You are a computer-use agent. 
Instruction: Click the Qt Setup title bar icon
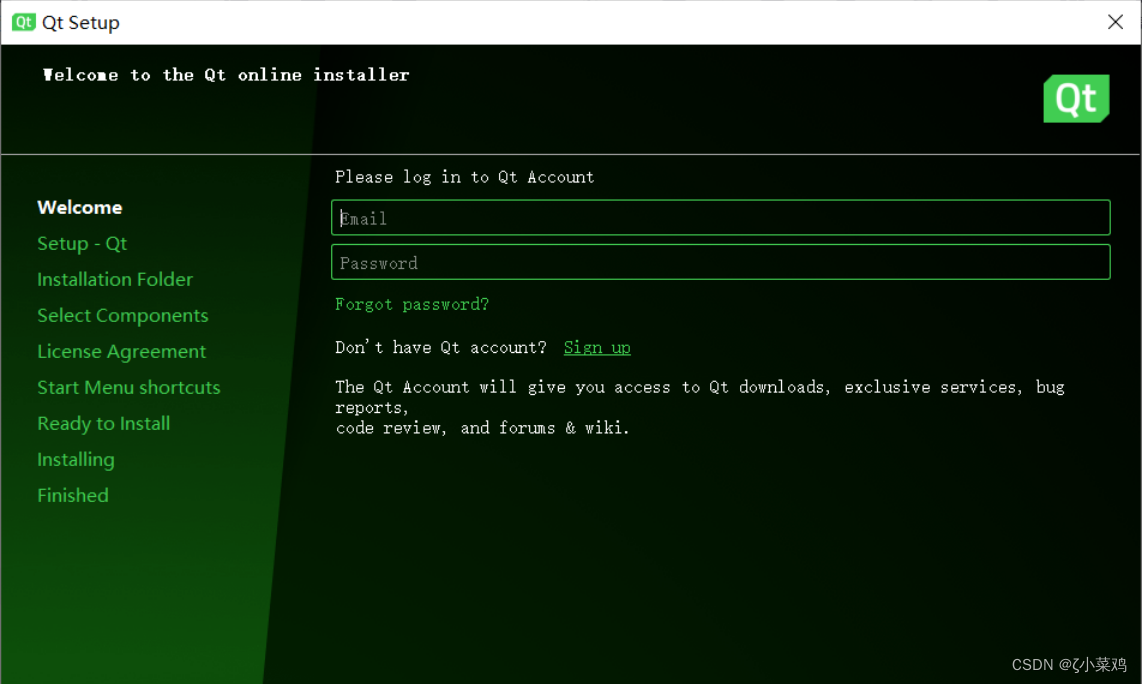[x=23, y=22]
